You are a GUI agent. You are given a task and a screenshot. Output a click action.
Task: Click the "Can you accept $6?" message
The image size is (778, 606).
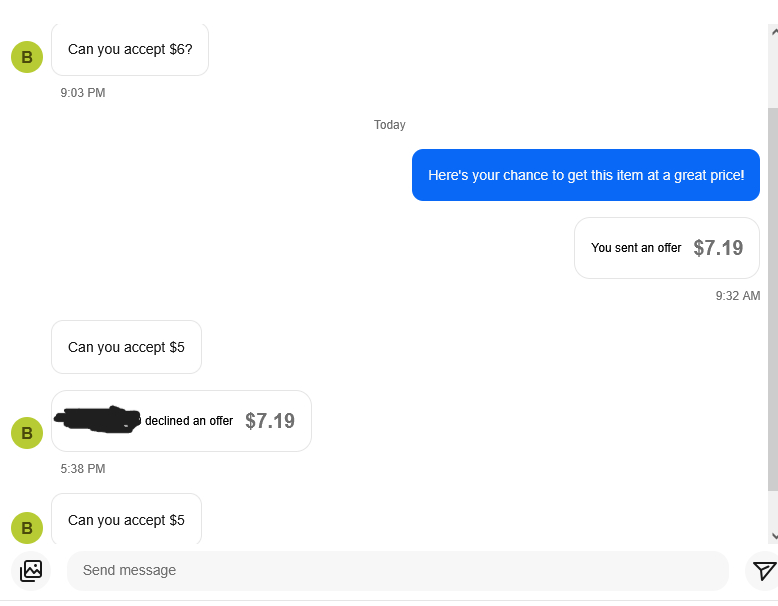pyautogui.click(x=130, y=49)
